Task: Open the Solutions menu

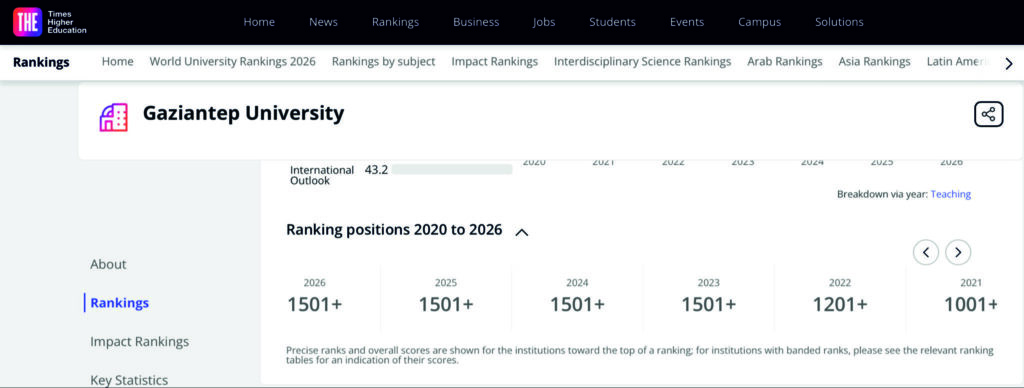Action: click(839, 22)
